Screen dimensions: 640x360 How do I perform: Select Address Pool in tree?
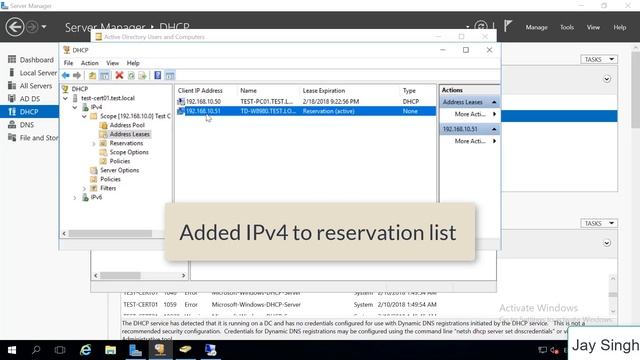point(127,125)
